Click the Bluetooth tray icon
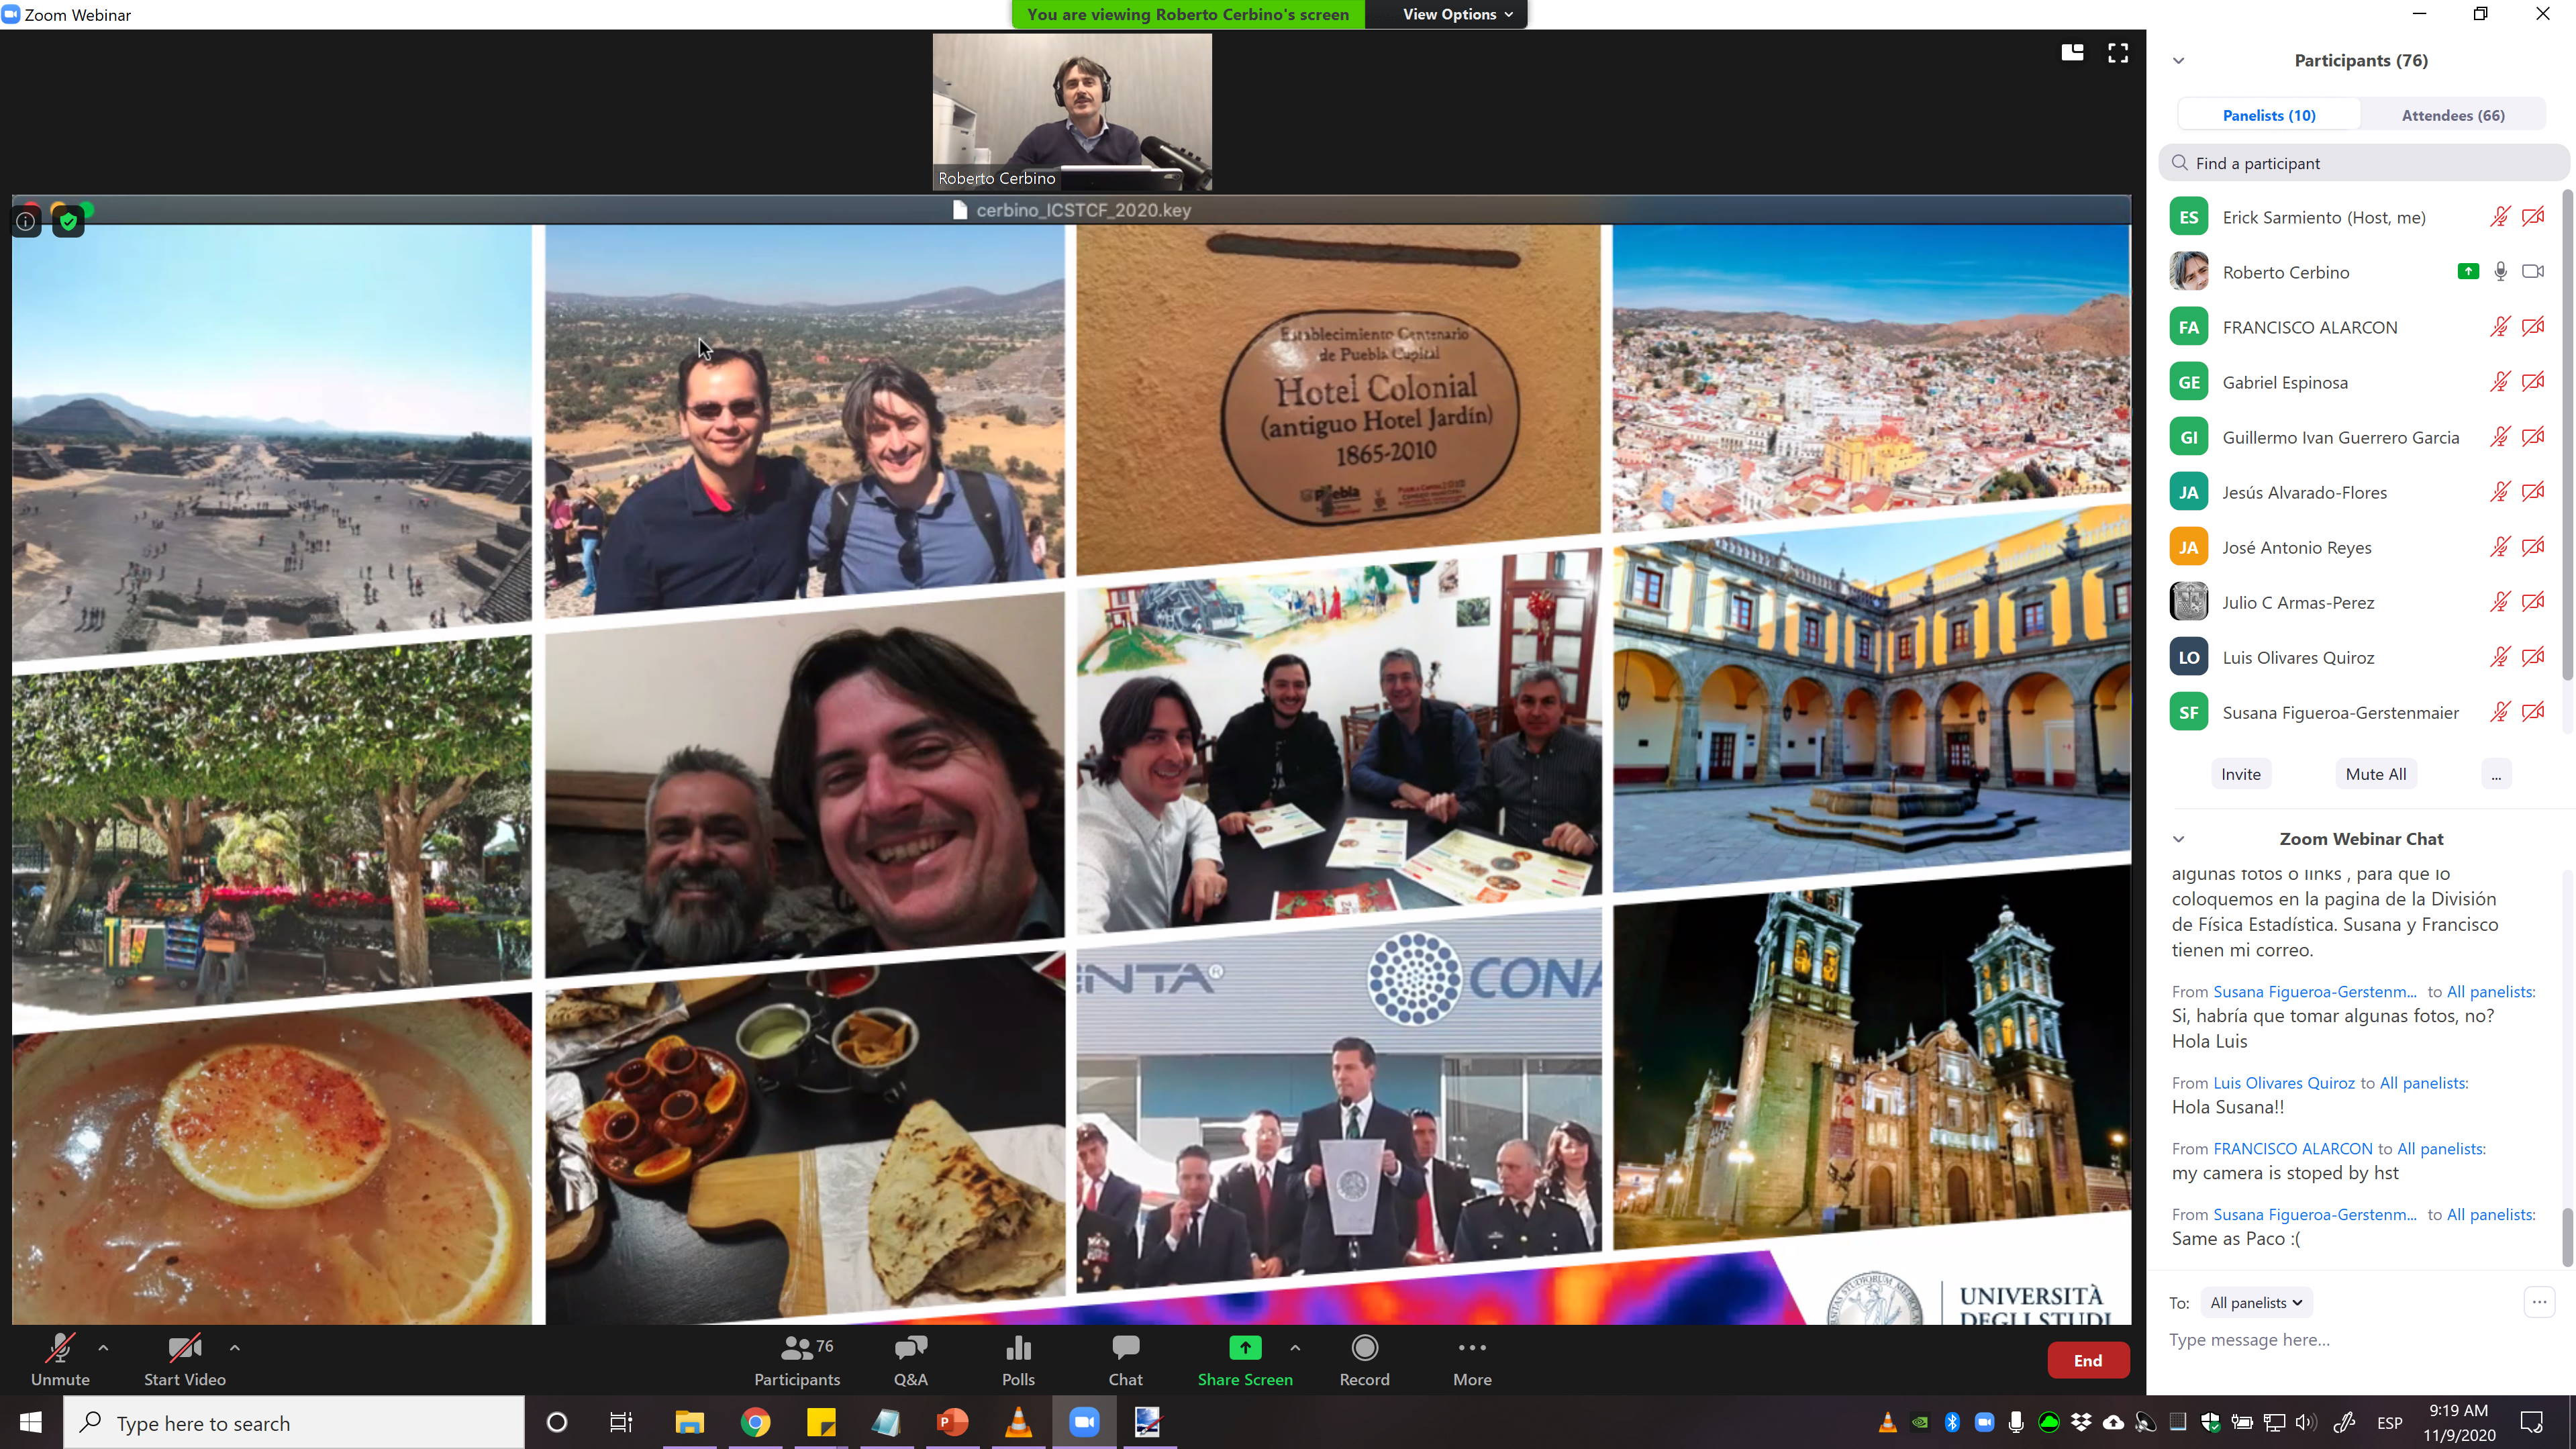 tap(1952, 1422)
